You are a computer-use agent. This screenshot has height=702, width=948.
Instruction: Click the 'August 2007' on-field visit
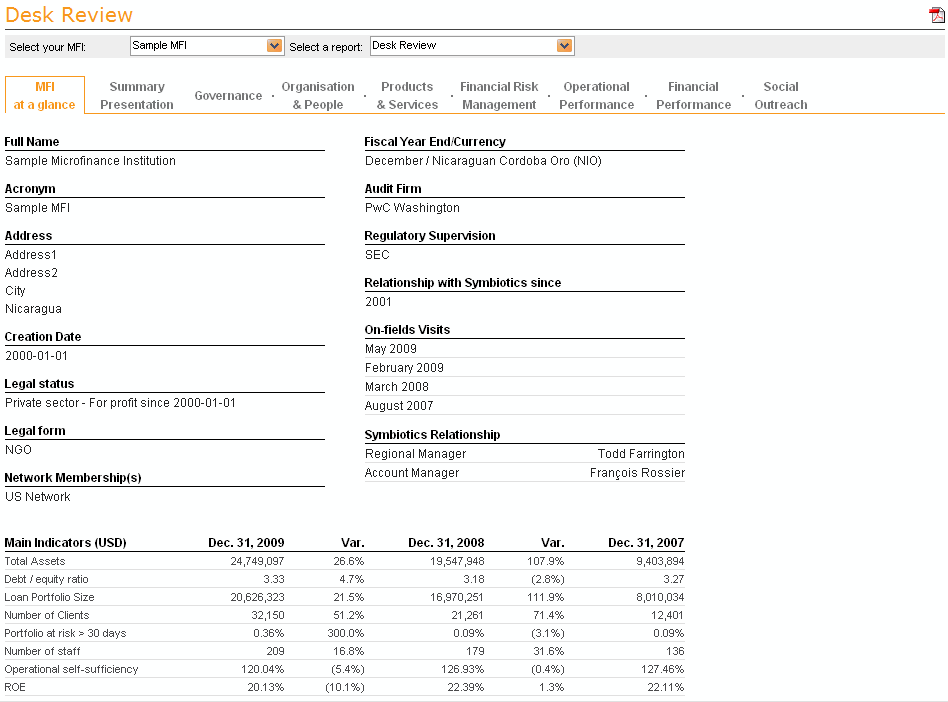(399, 406)
